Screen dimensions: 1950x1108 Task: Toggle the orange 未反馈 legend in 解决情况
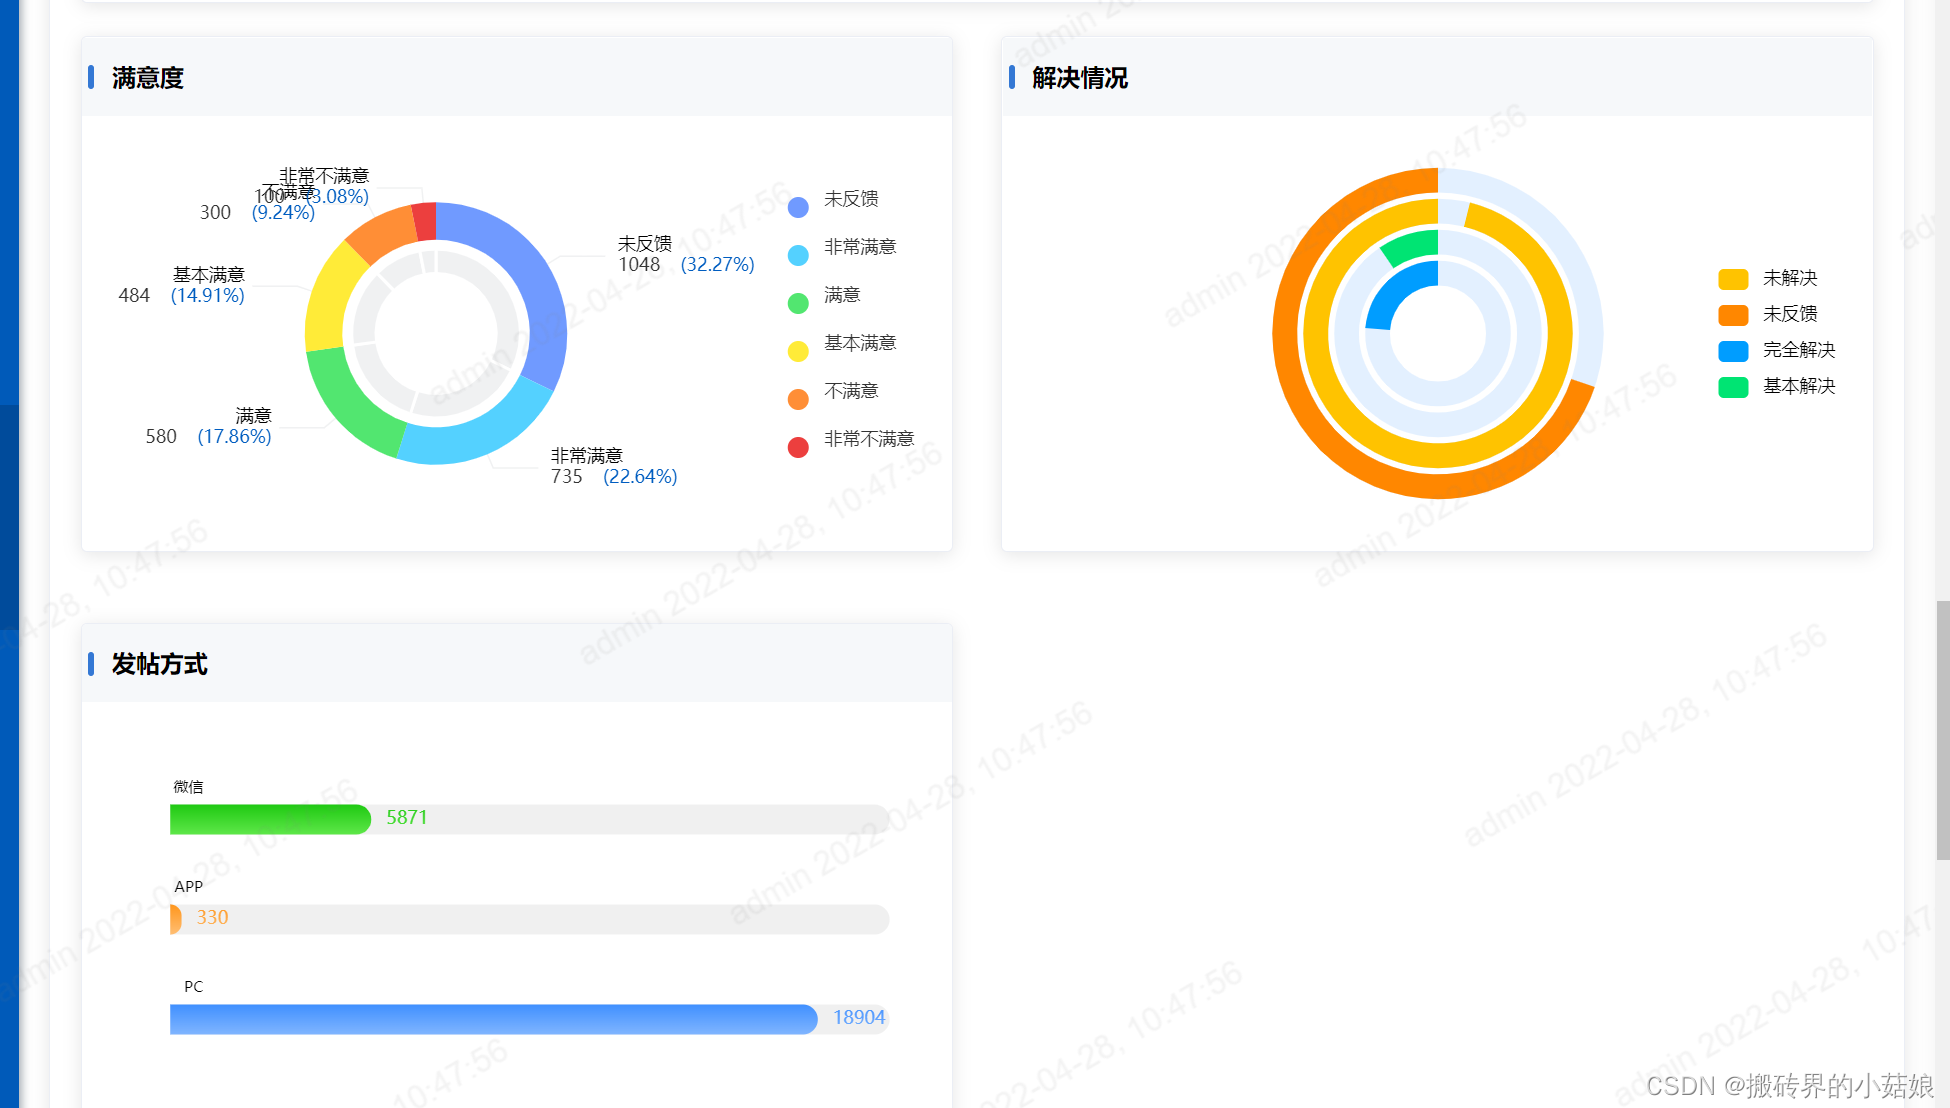tap(1790, 314)
